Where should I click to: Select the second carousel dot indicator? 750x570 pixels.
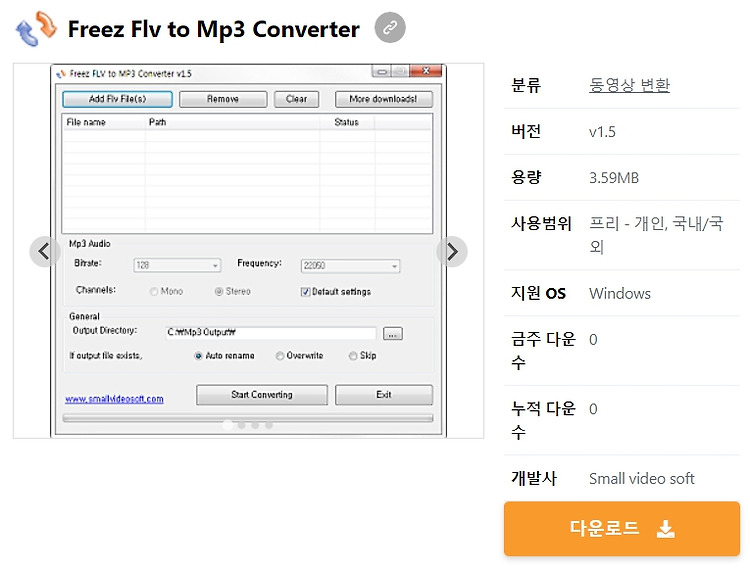coord(242,425)
